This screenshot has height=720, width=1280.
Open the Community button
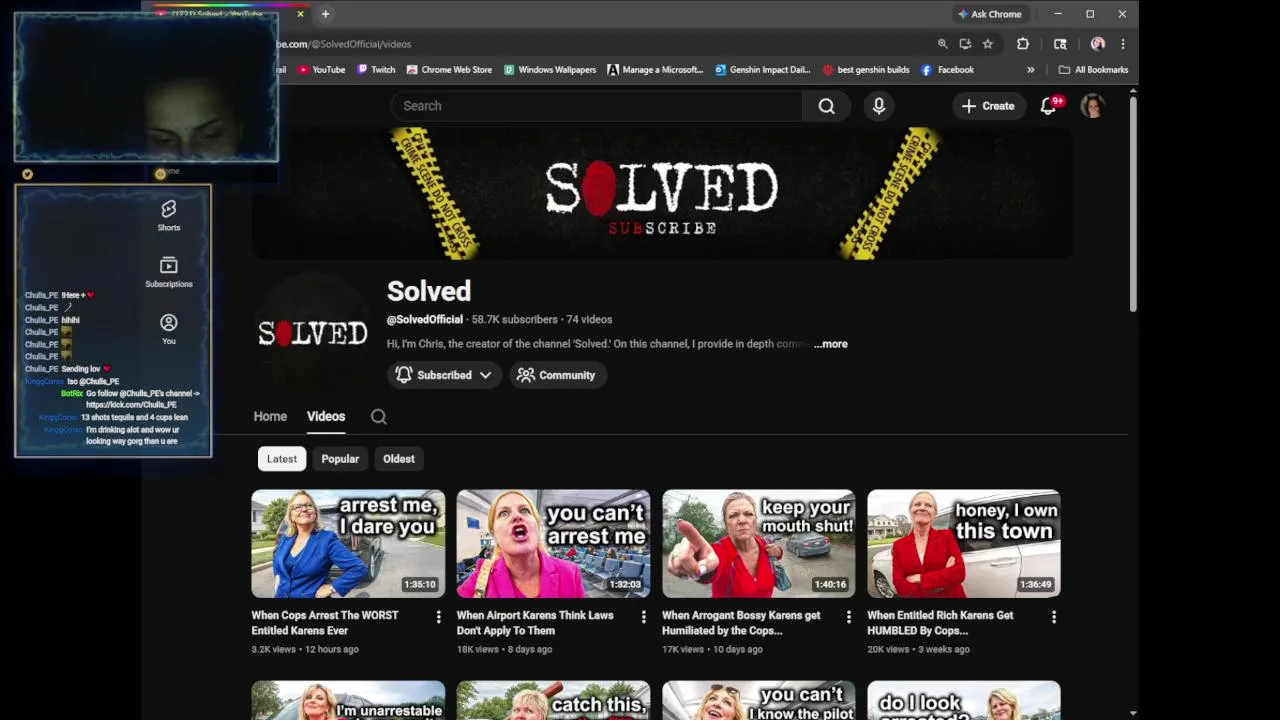(556, 375)
